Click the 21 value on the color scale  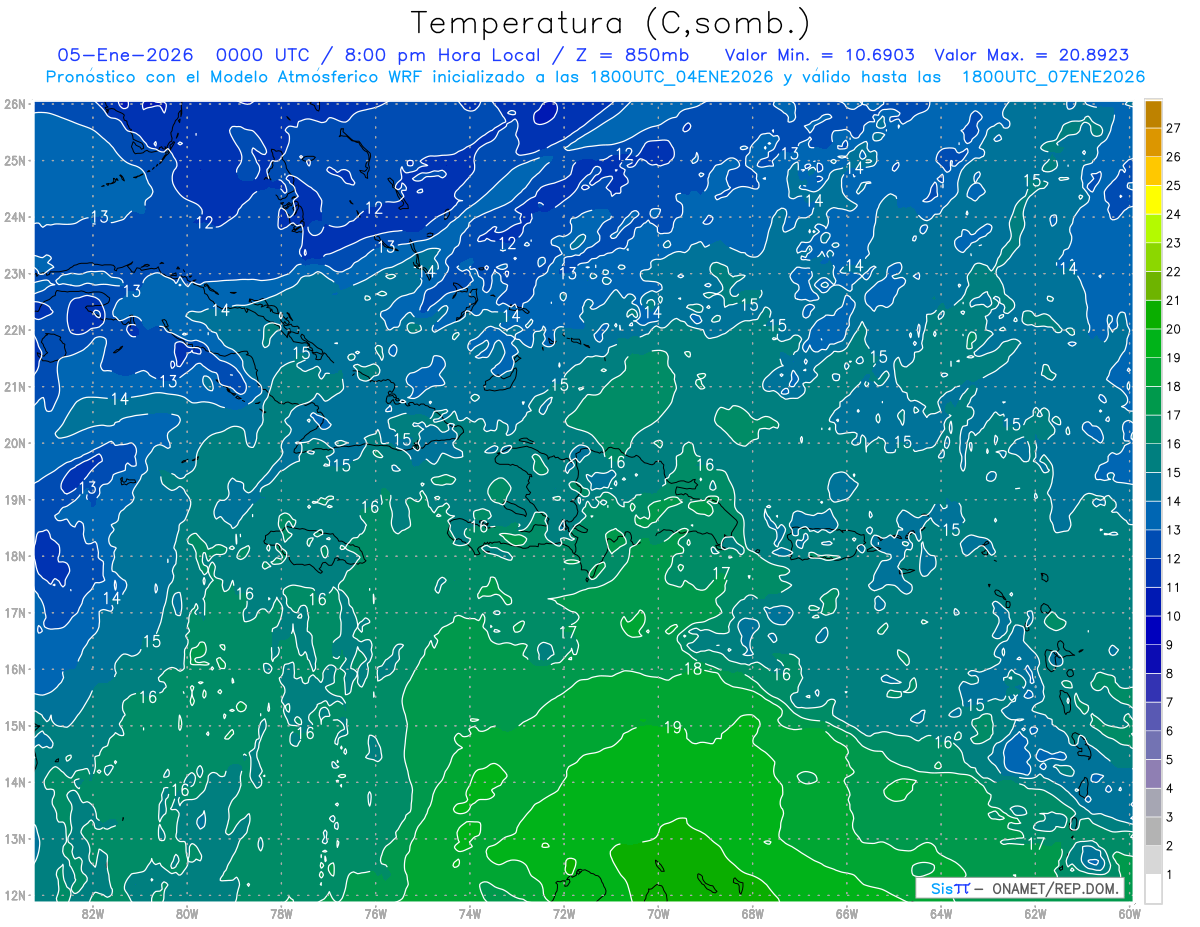click(x=1174, y=300)
